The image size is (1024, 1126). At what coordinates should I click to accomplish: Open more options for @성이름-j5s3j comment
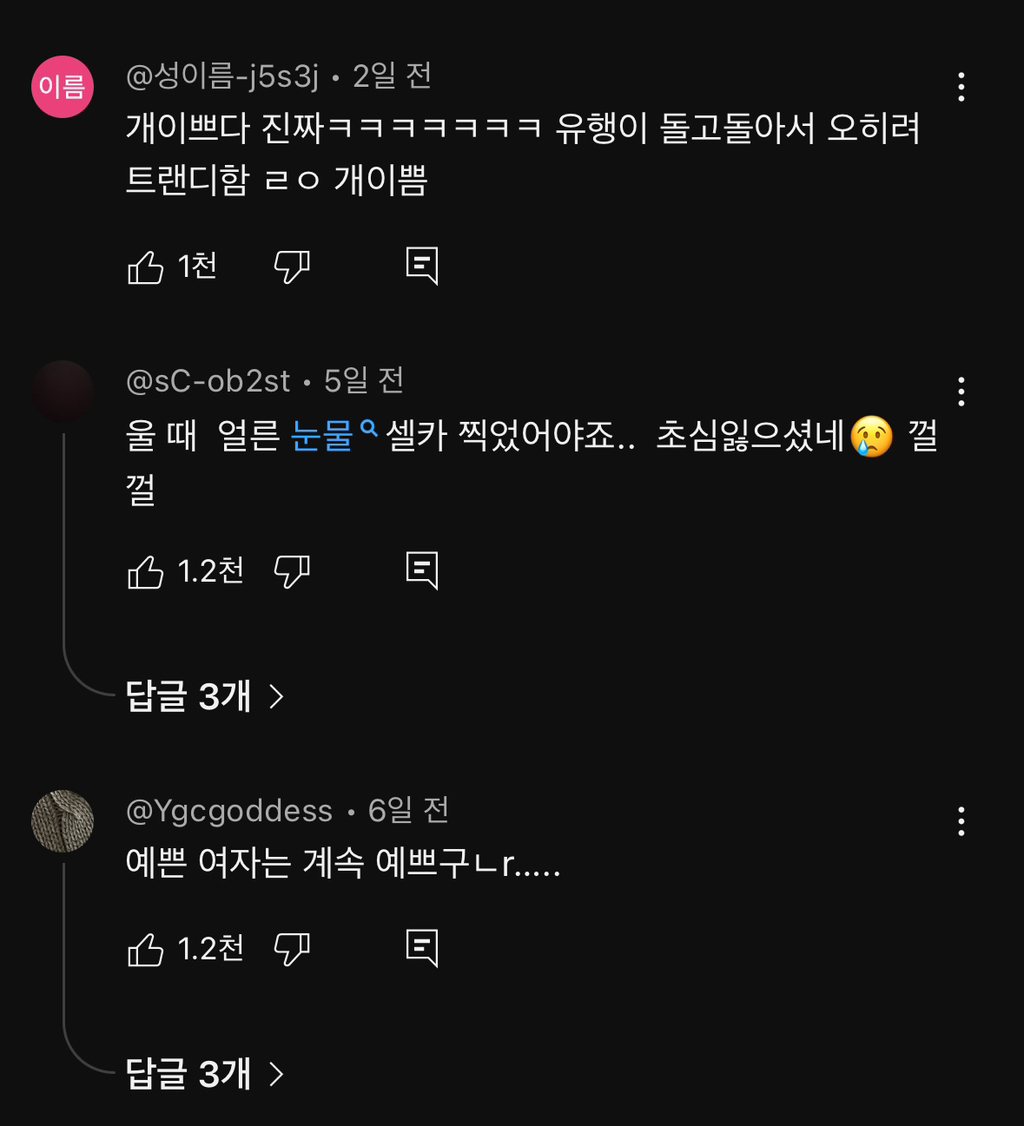point(960,87)
